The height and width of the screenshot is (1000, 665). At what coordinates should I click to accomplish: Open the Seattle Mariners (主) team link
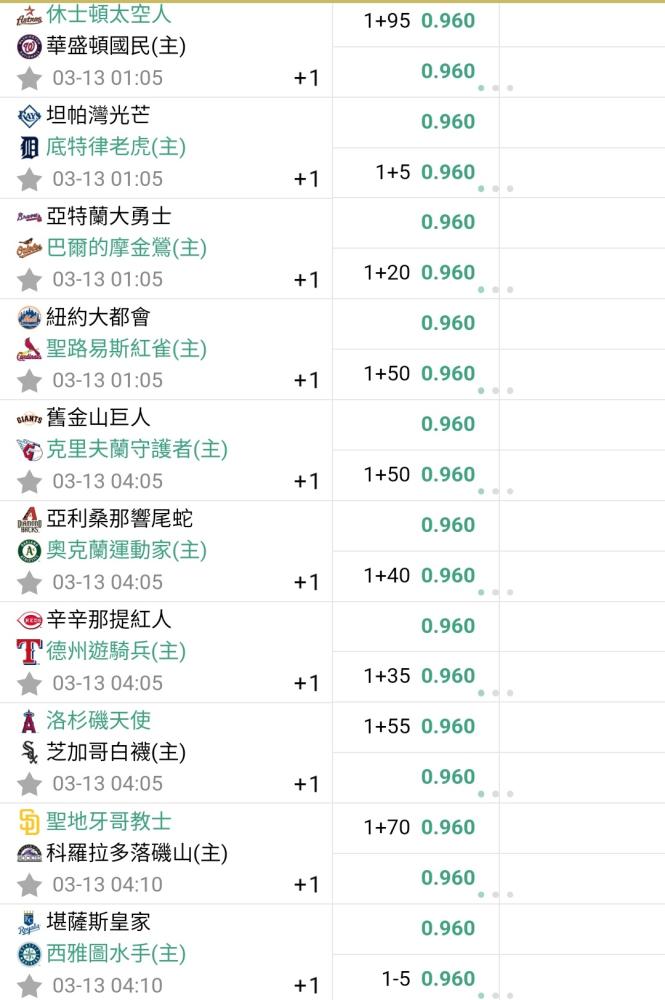(x=116, y=954)
